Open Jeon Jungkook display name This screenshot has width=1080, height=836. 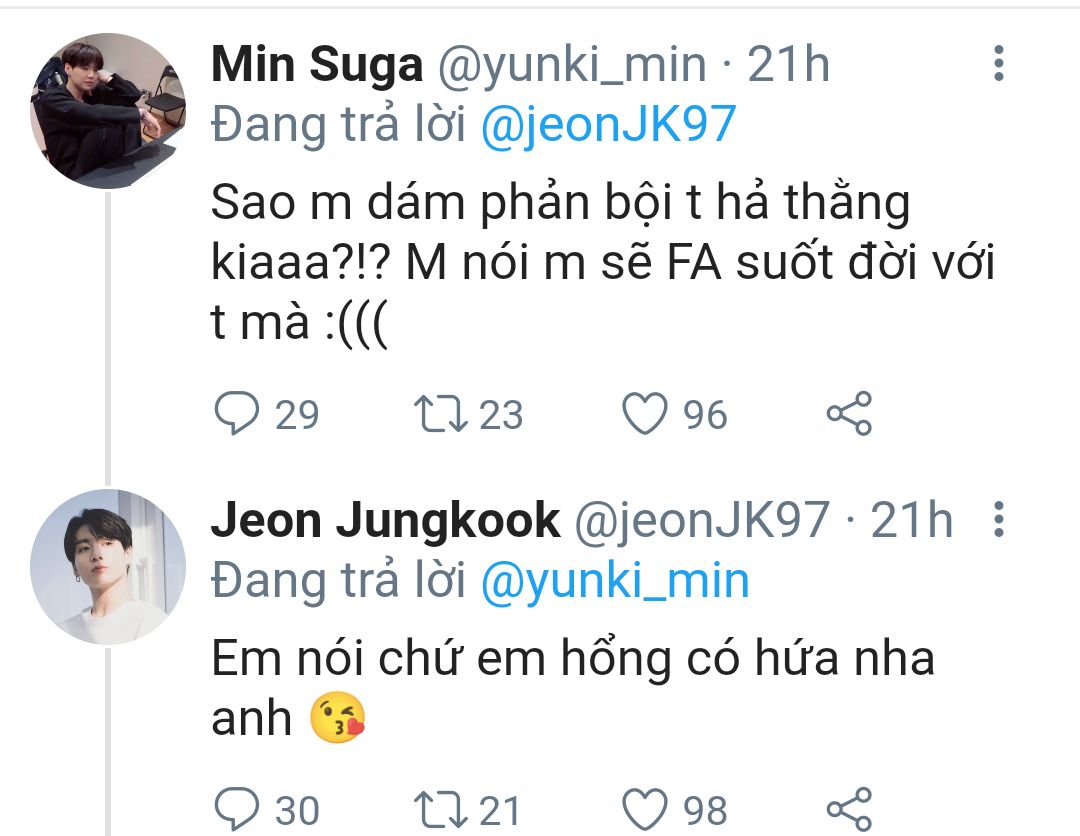pos(385,521)
